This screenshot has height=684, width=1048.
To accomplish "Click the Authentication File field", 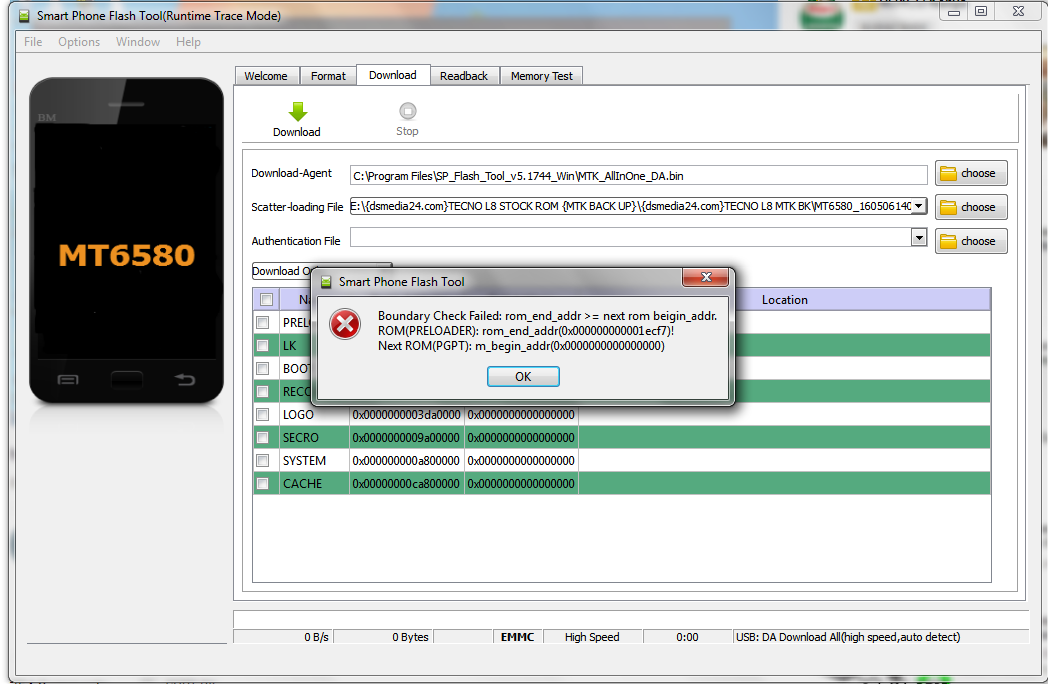I will pos(631,237).
